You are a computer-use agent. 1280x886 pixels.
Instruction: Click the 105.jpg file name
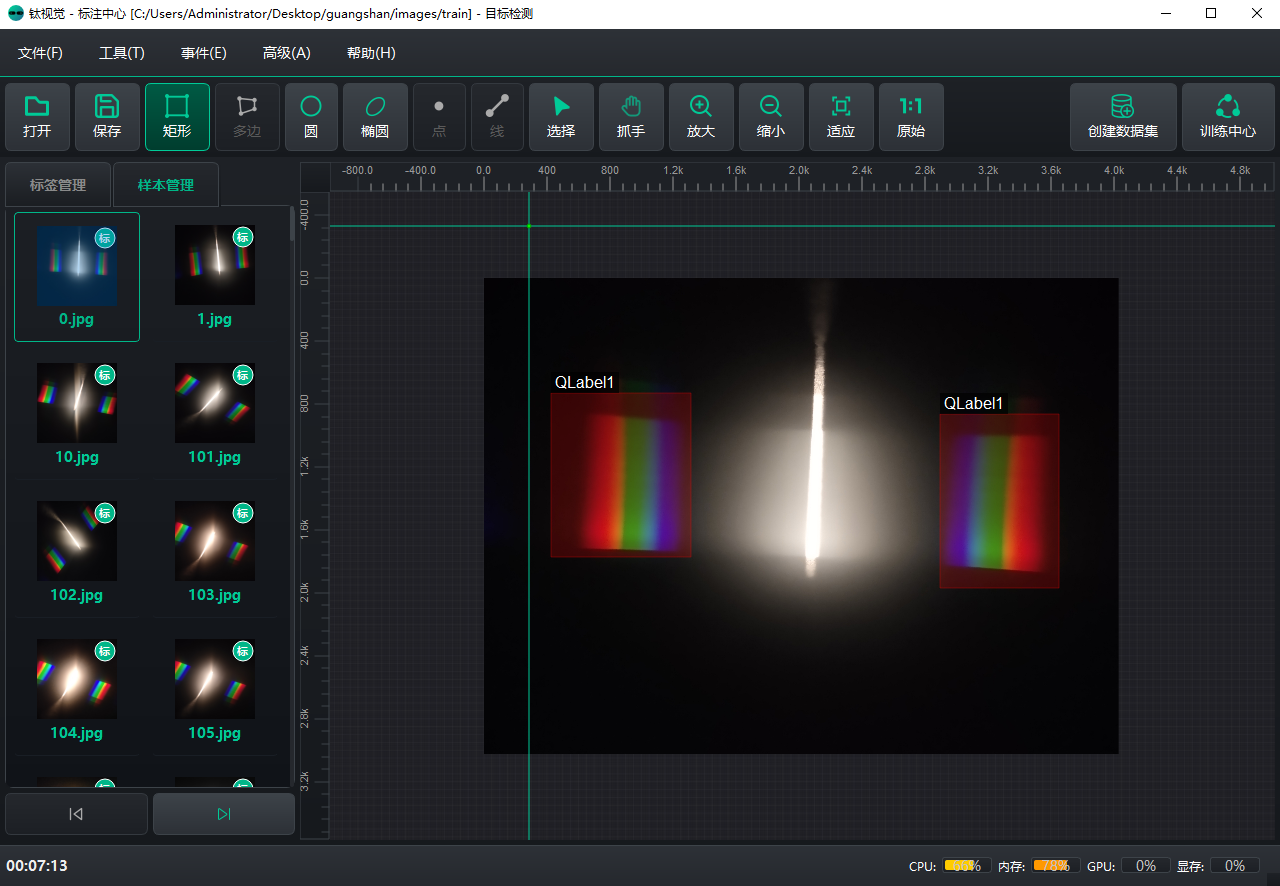[215, 733]
